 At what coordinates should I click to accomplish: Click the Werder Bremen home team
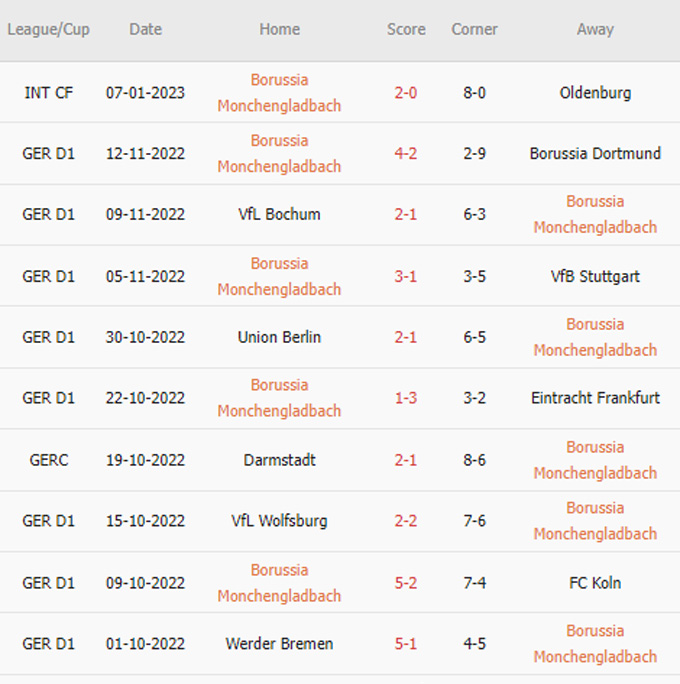[x=279, y=644]
